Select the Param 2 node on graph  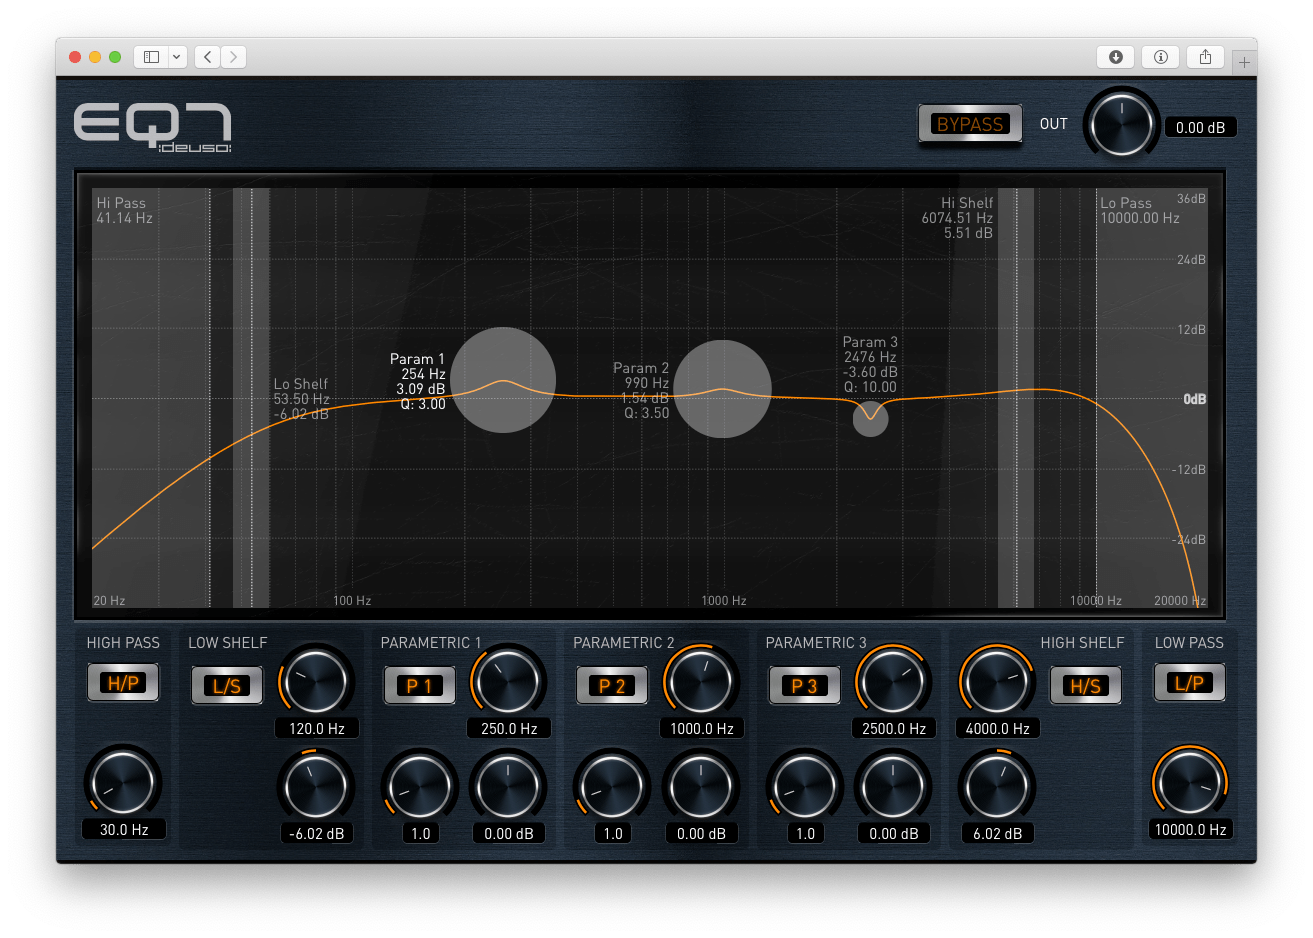pos(722,389)
